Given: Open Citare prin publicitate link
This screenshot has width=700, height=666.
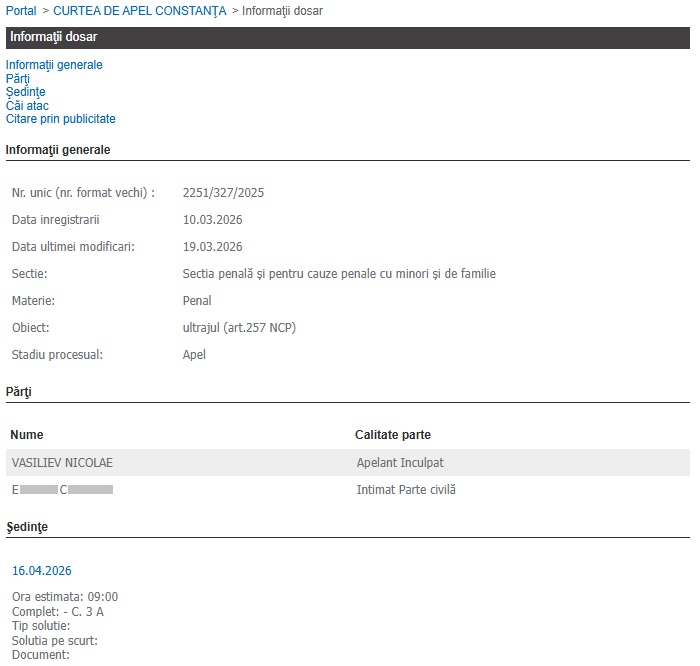Looking at the screenshot, I should click(60, 119).
